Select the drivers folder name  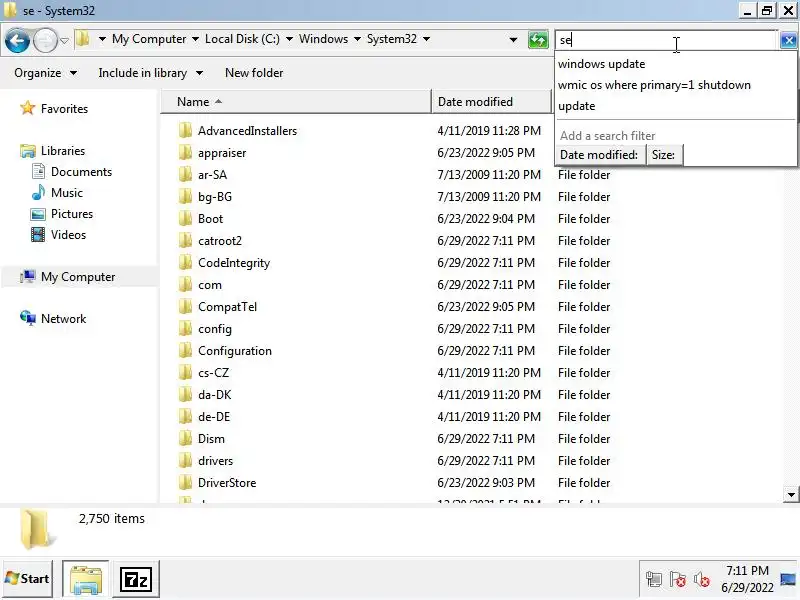(215, 460)
